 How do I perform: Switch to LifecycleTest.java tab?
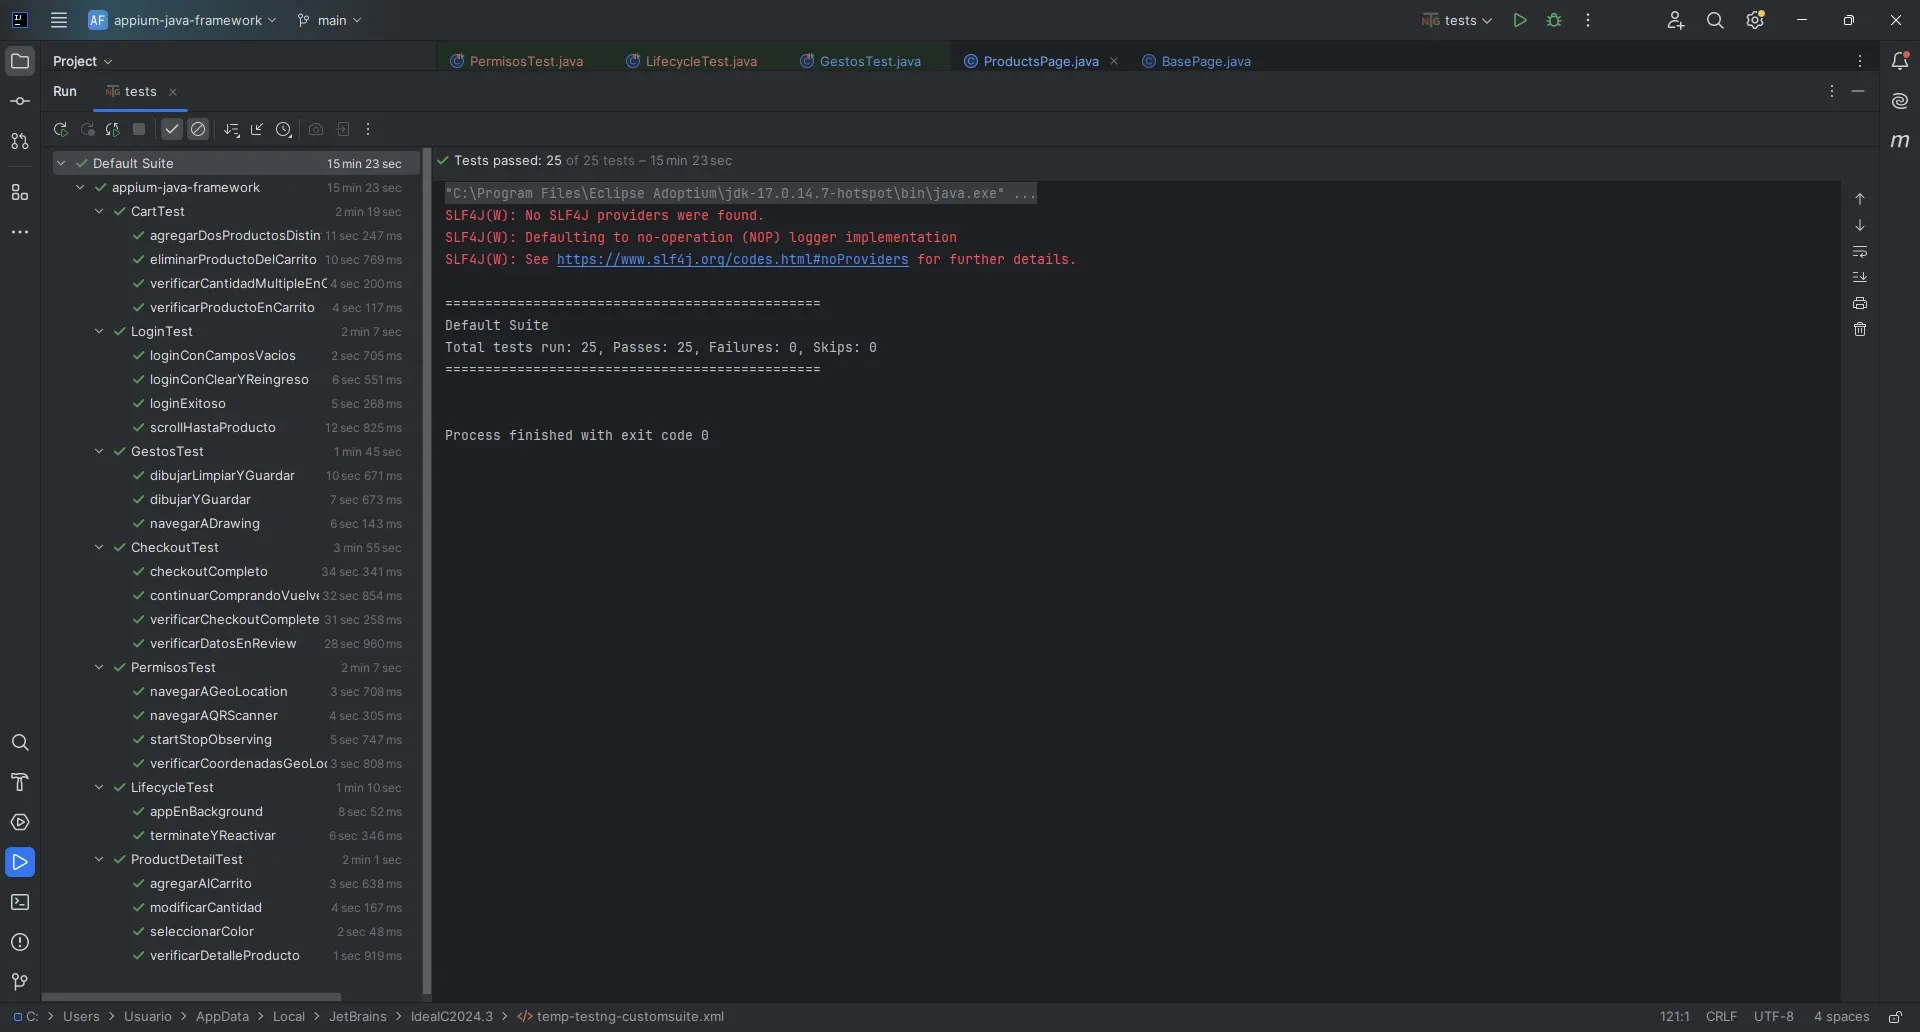691,62
